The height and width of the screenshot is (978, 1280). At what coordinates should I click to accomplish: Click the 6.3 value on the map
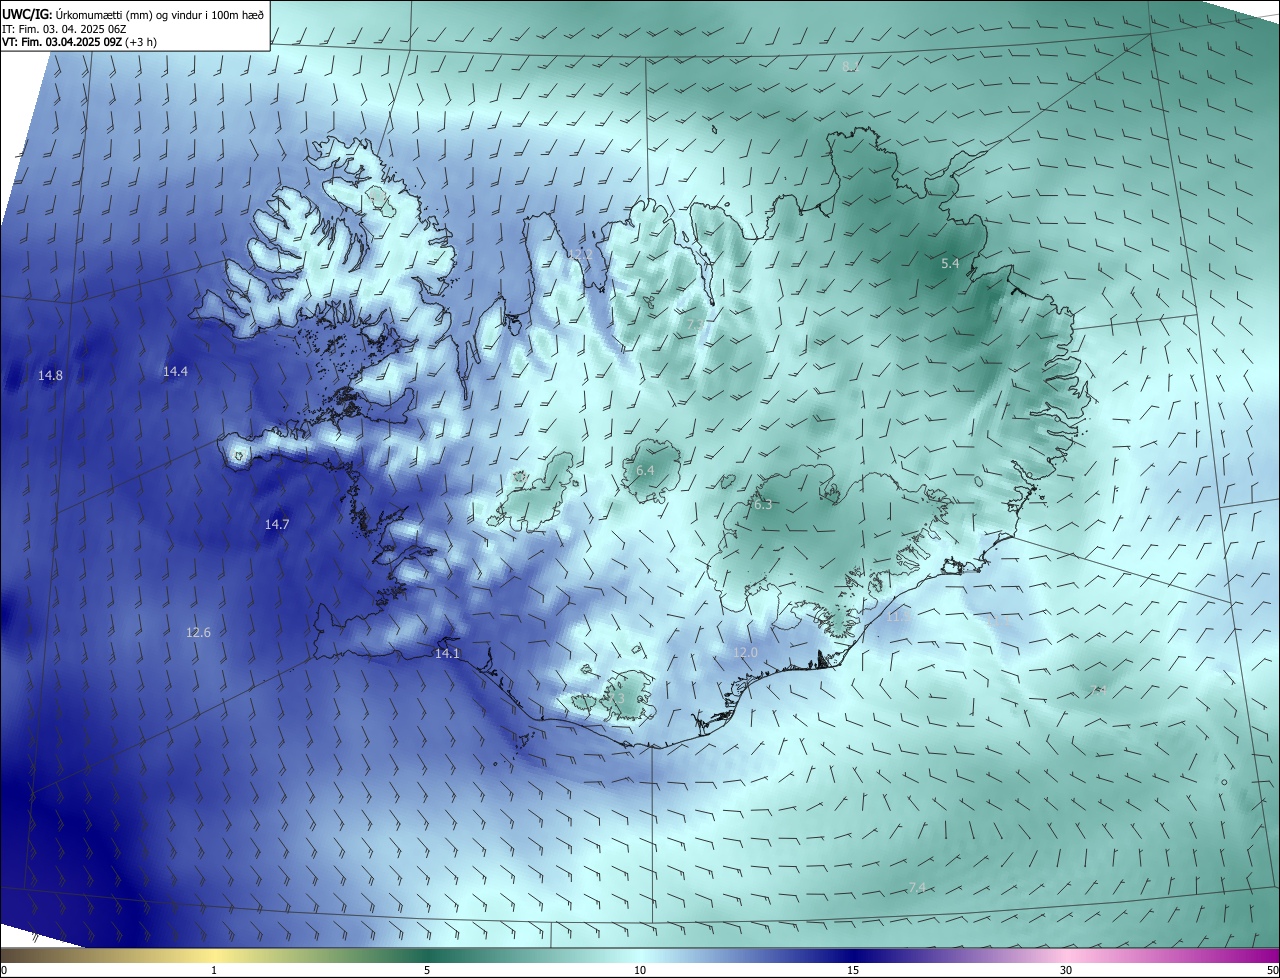coord(763,505)
